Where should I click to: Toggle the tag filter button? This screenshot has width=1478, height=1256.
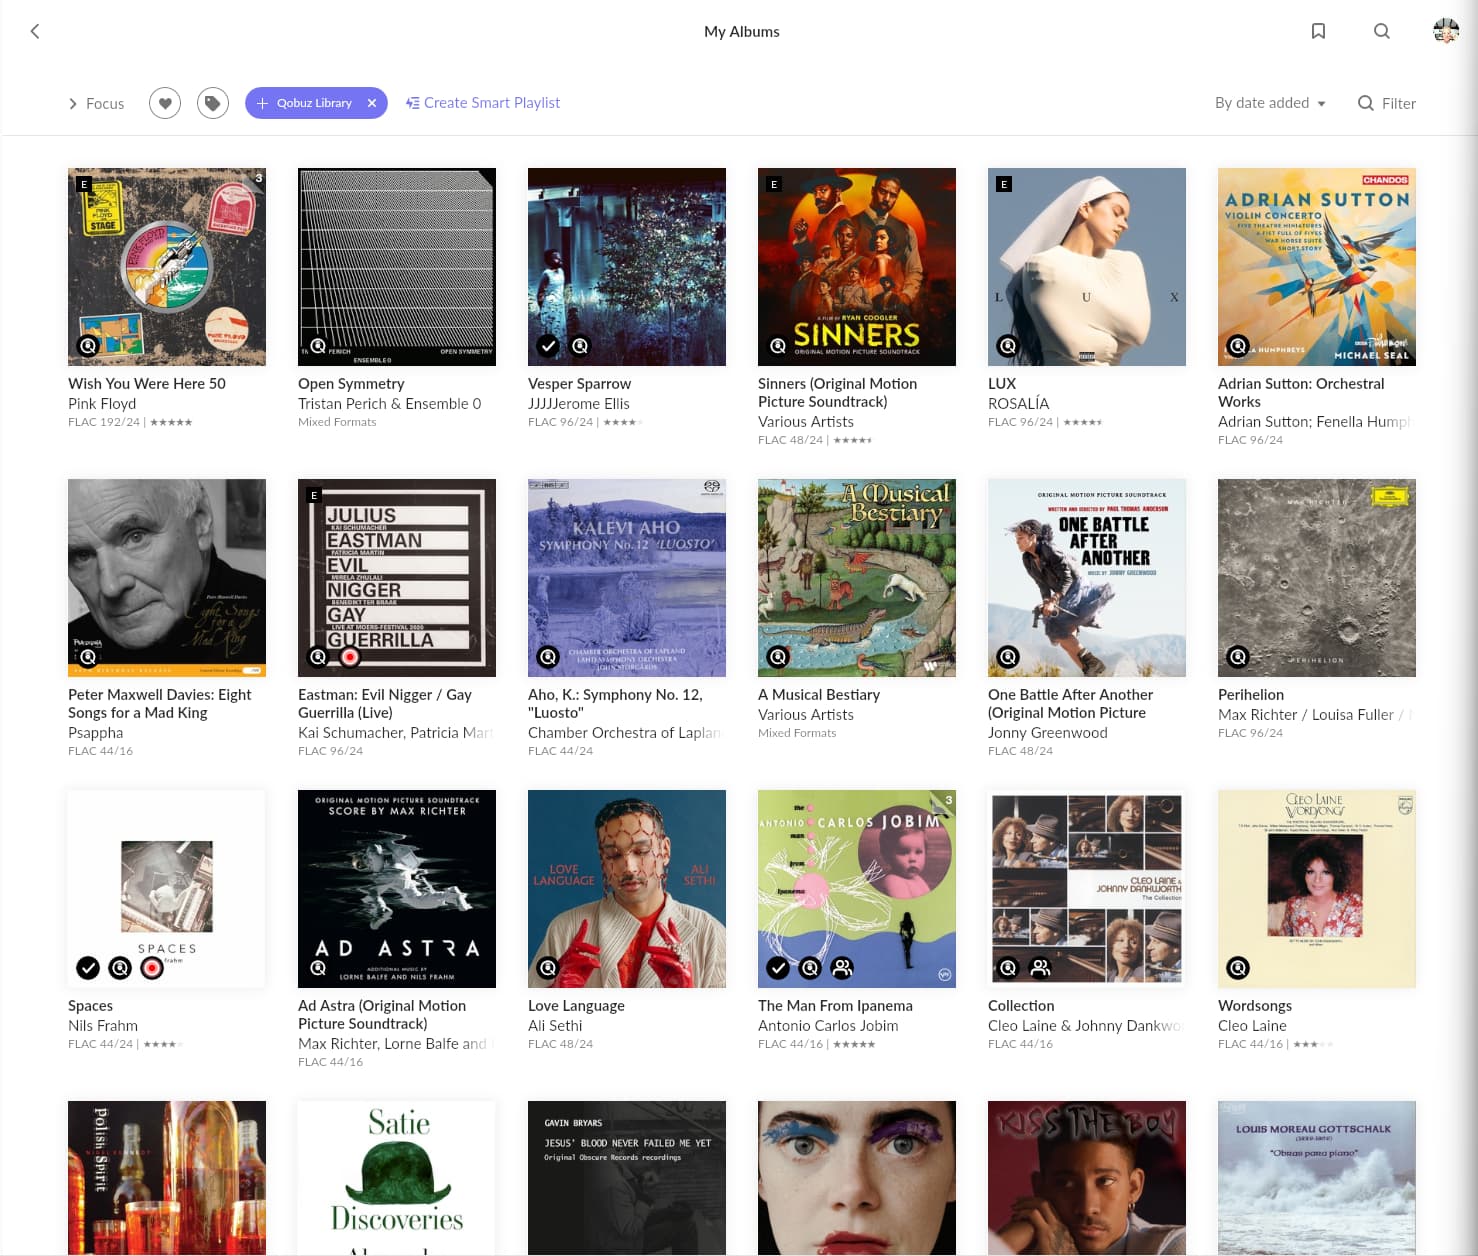212,103
